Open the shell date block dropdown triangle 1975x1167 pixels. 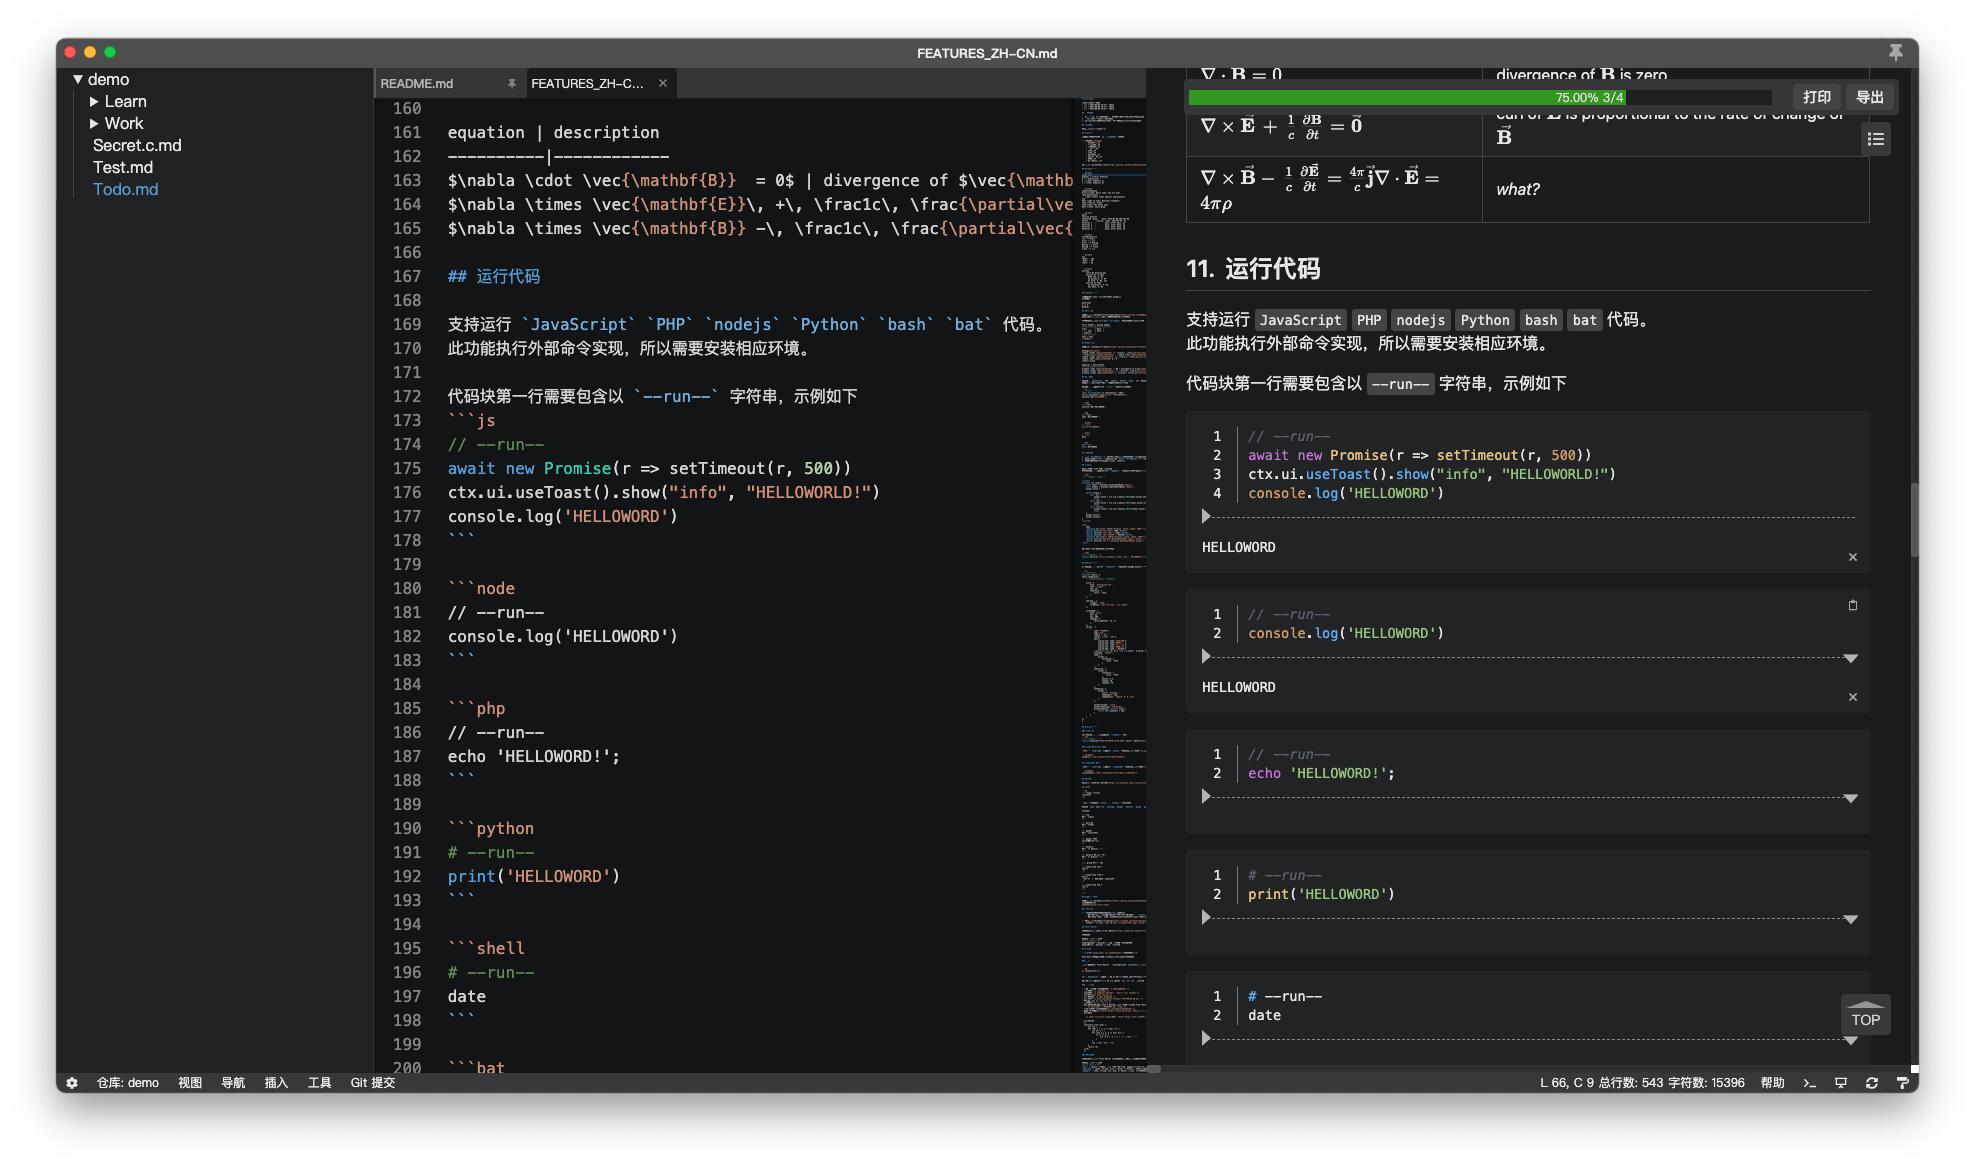pos(1850,1040)
